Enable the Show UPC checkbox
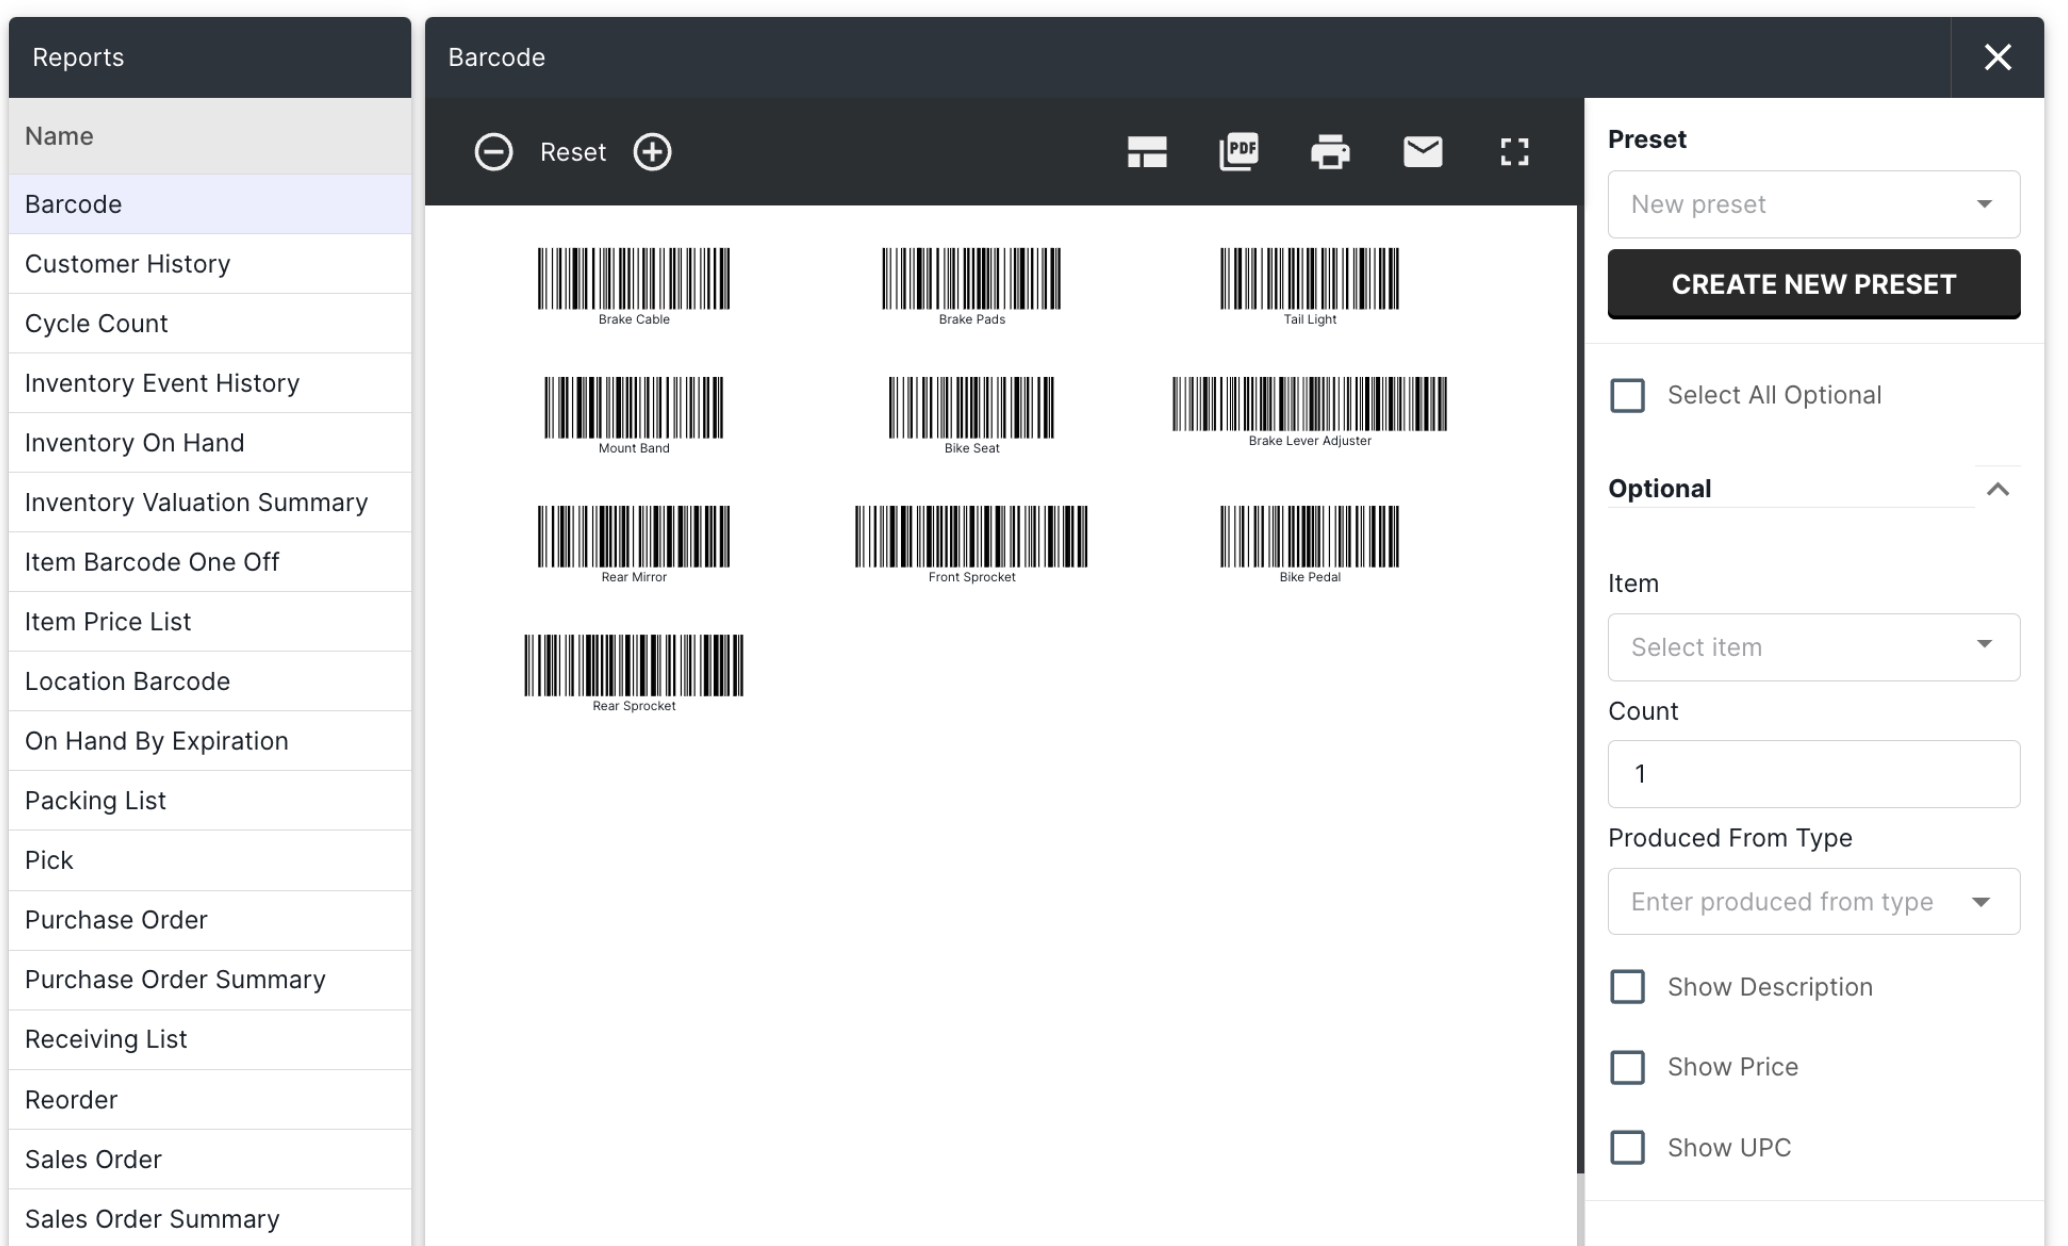 [1627, 1147]
